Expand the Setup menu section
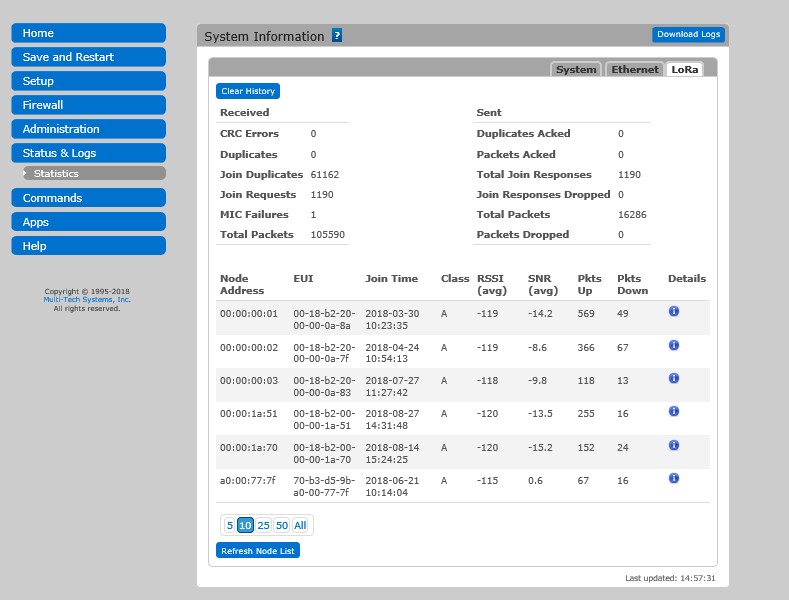789x600 pixels. pyautogui.click(x=88, y=81)
